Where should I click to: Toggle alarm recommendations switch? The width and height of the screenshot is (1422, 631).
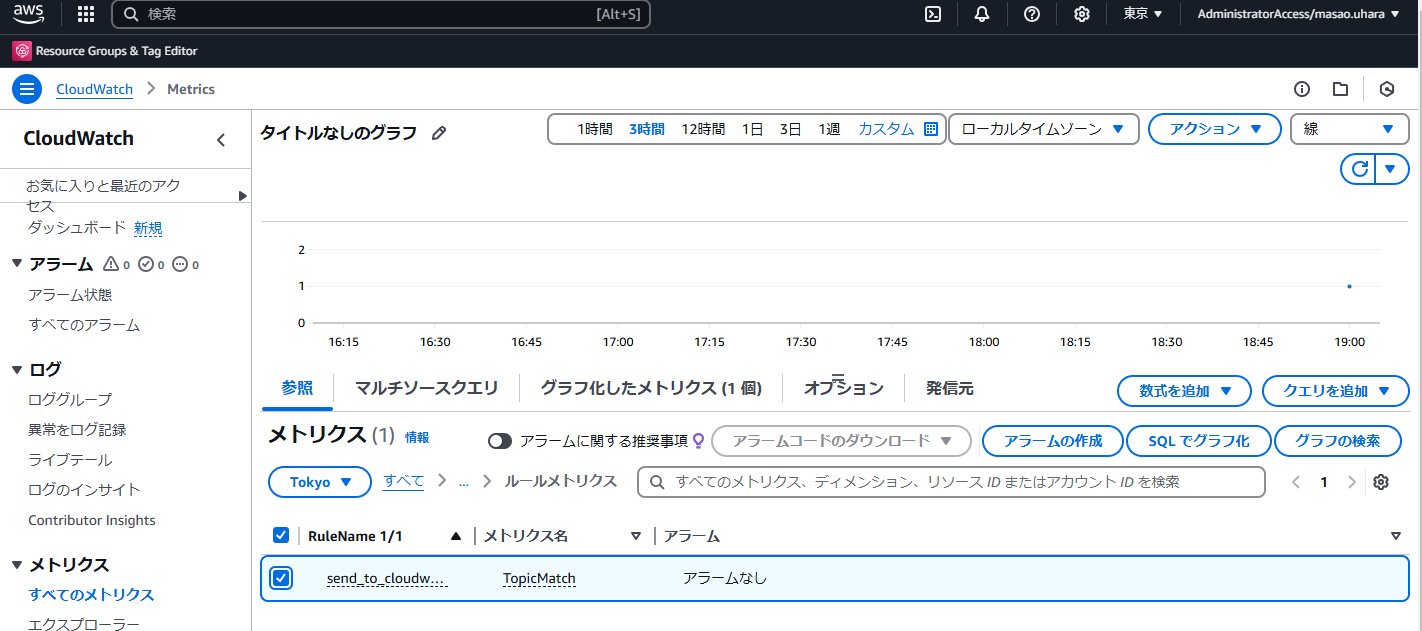(x=500, y=441)
